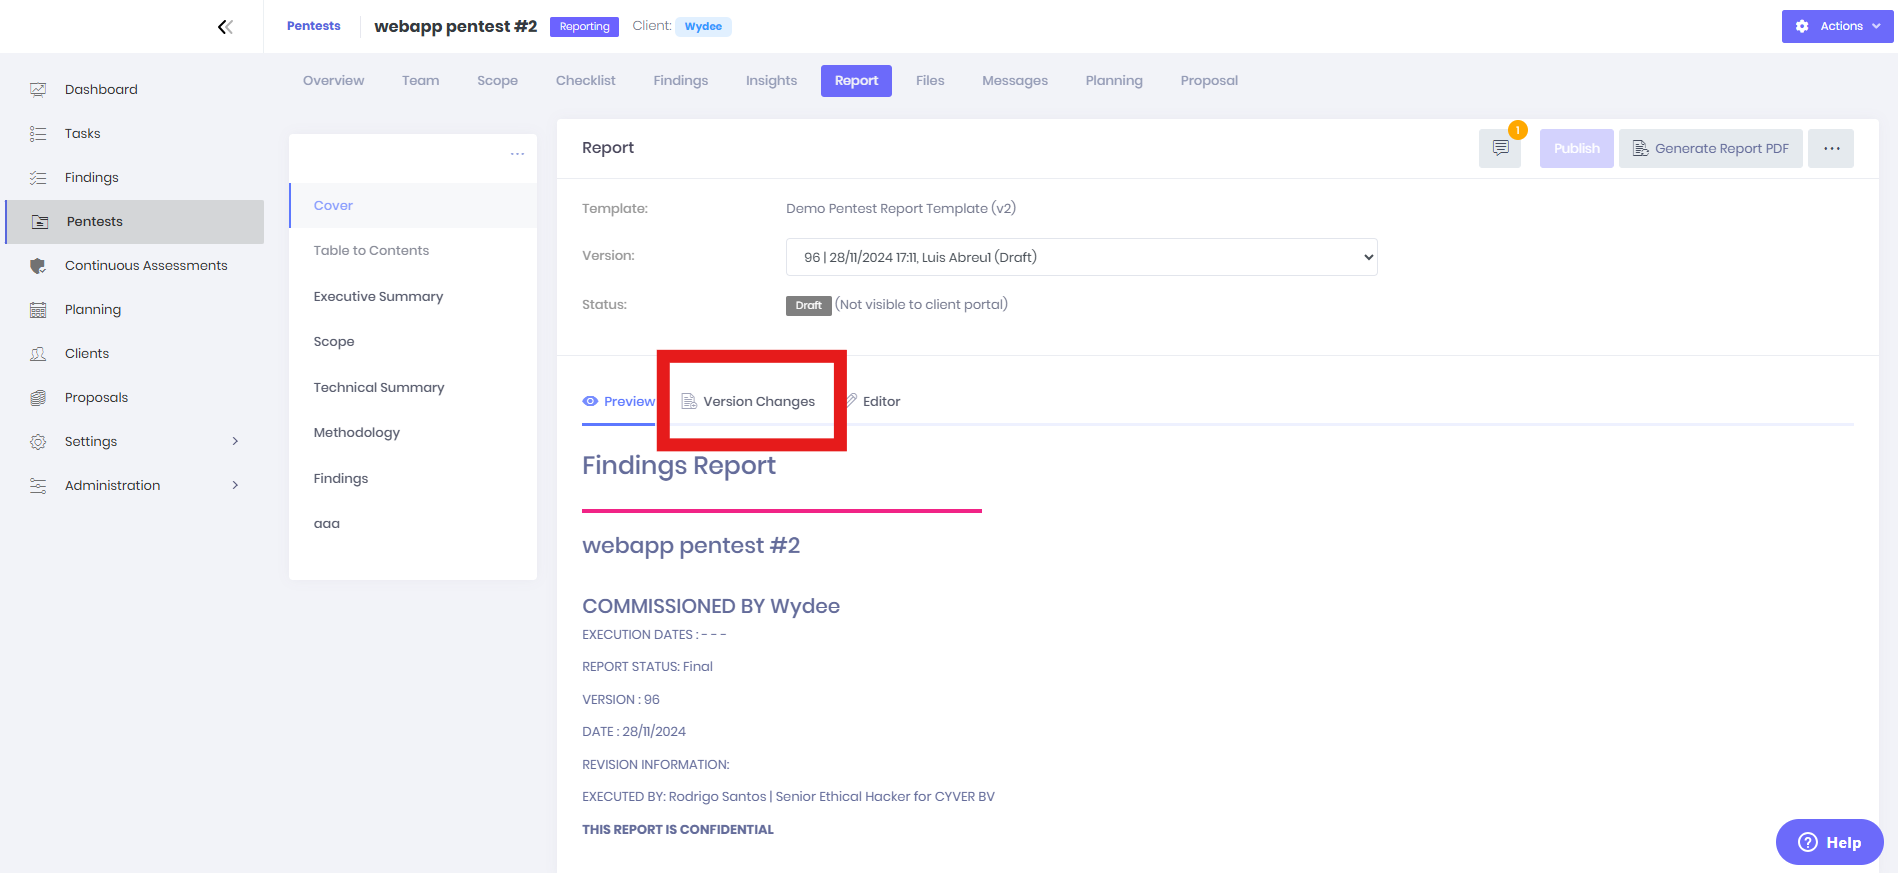This screenshot has width=1898, height=873.
Task: Click the Pentests folder icon
Action: point(40,222)
